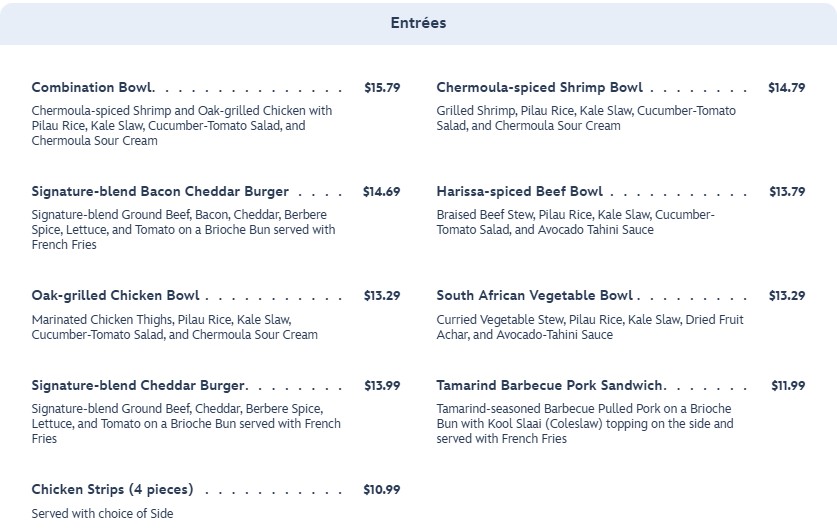Click the Tamarind Pork Sandwich description paragraph
The height and width of the screenshot is (531, 837).
tap(584, 424)
